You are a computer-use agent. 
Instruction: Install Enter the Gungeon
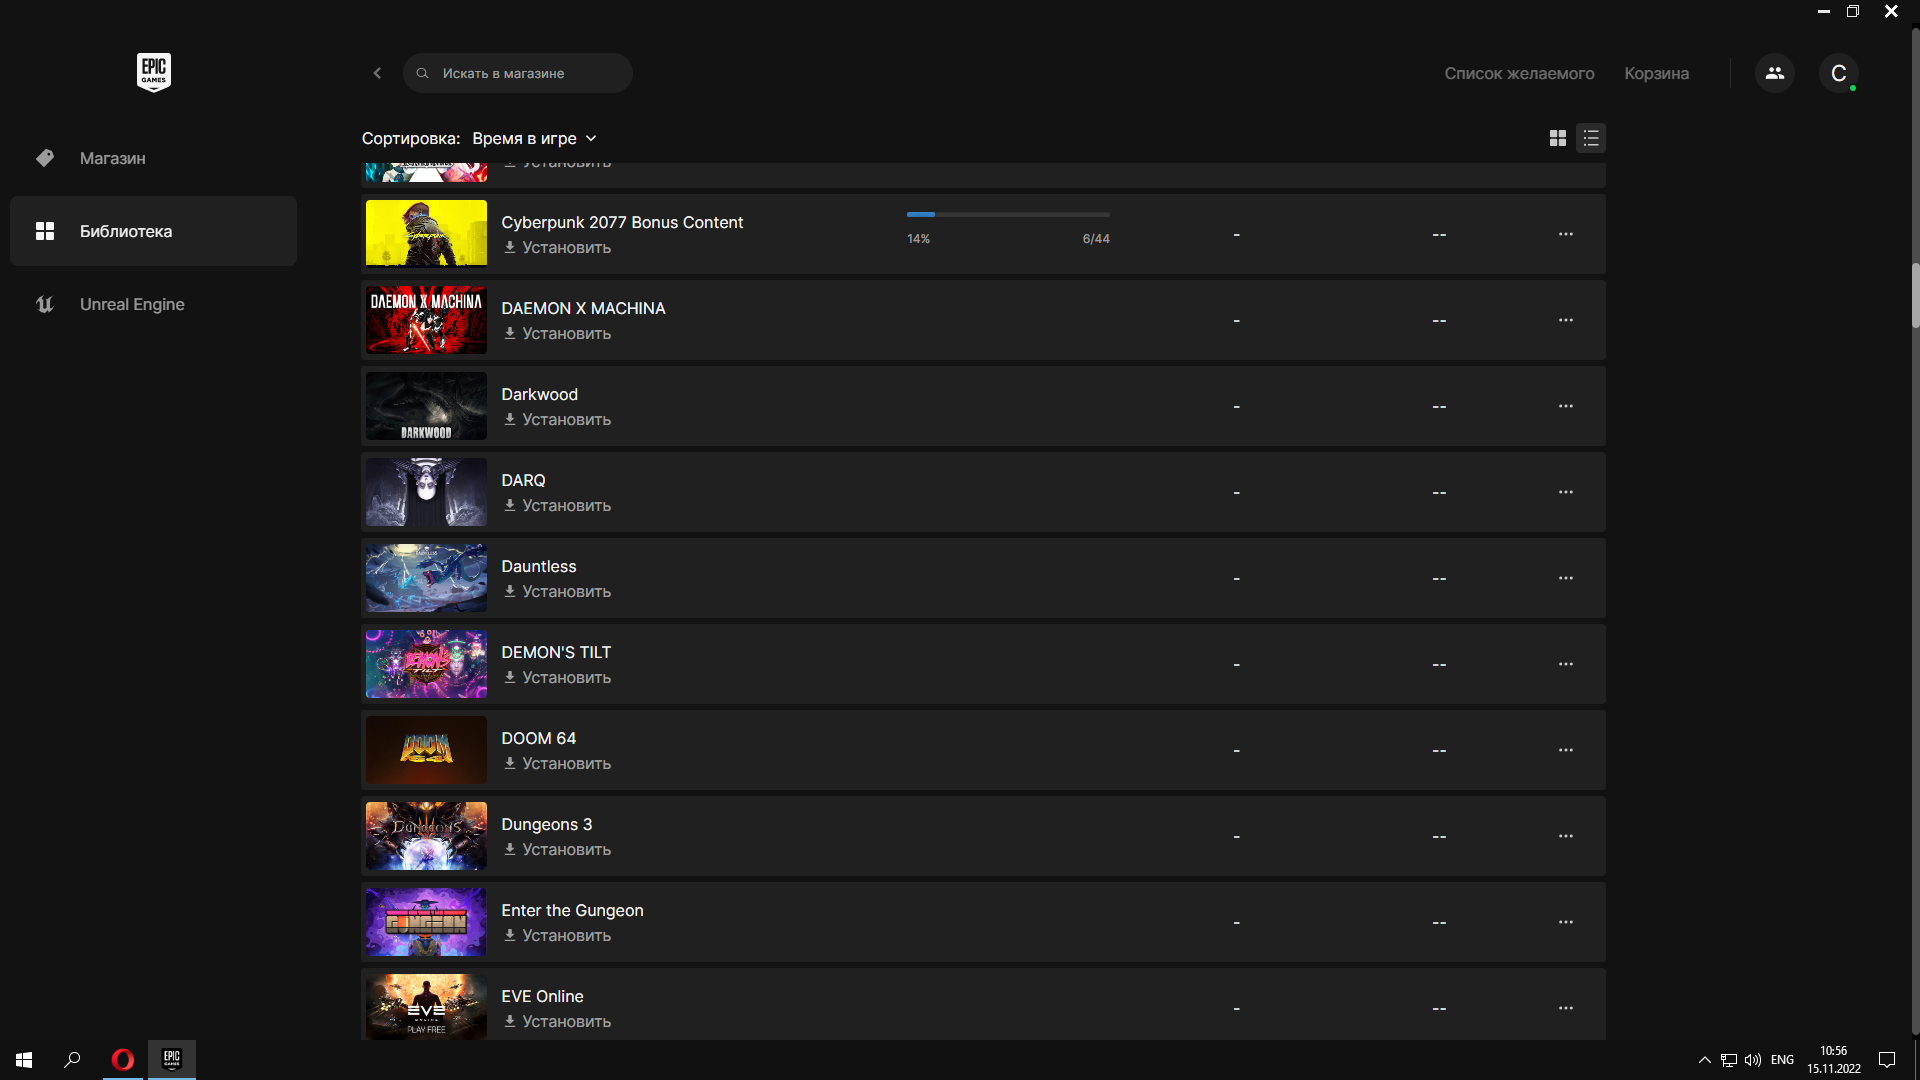557,935
